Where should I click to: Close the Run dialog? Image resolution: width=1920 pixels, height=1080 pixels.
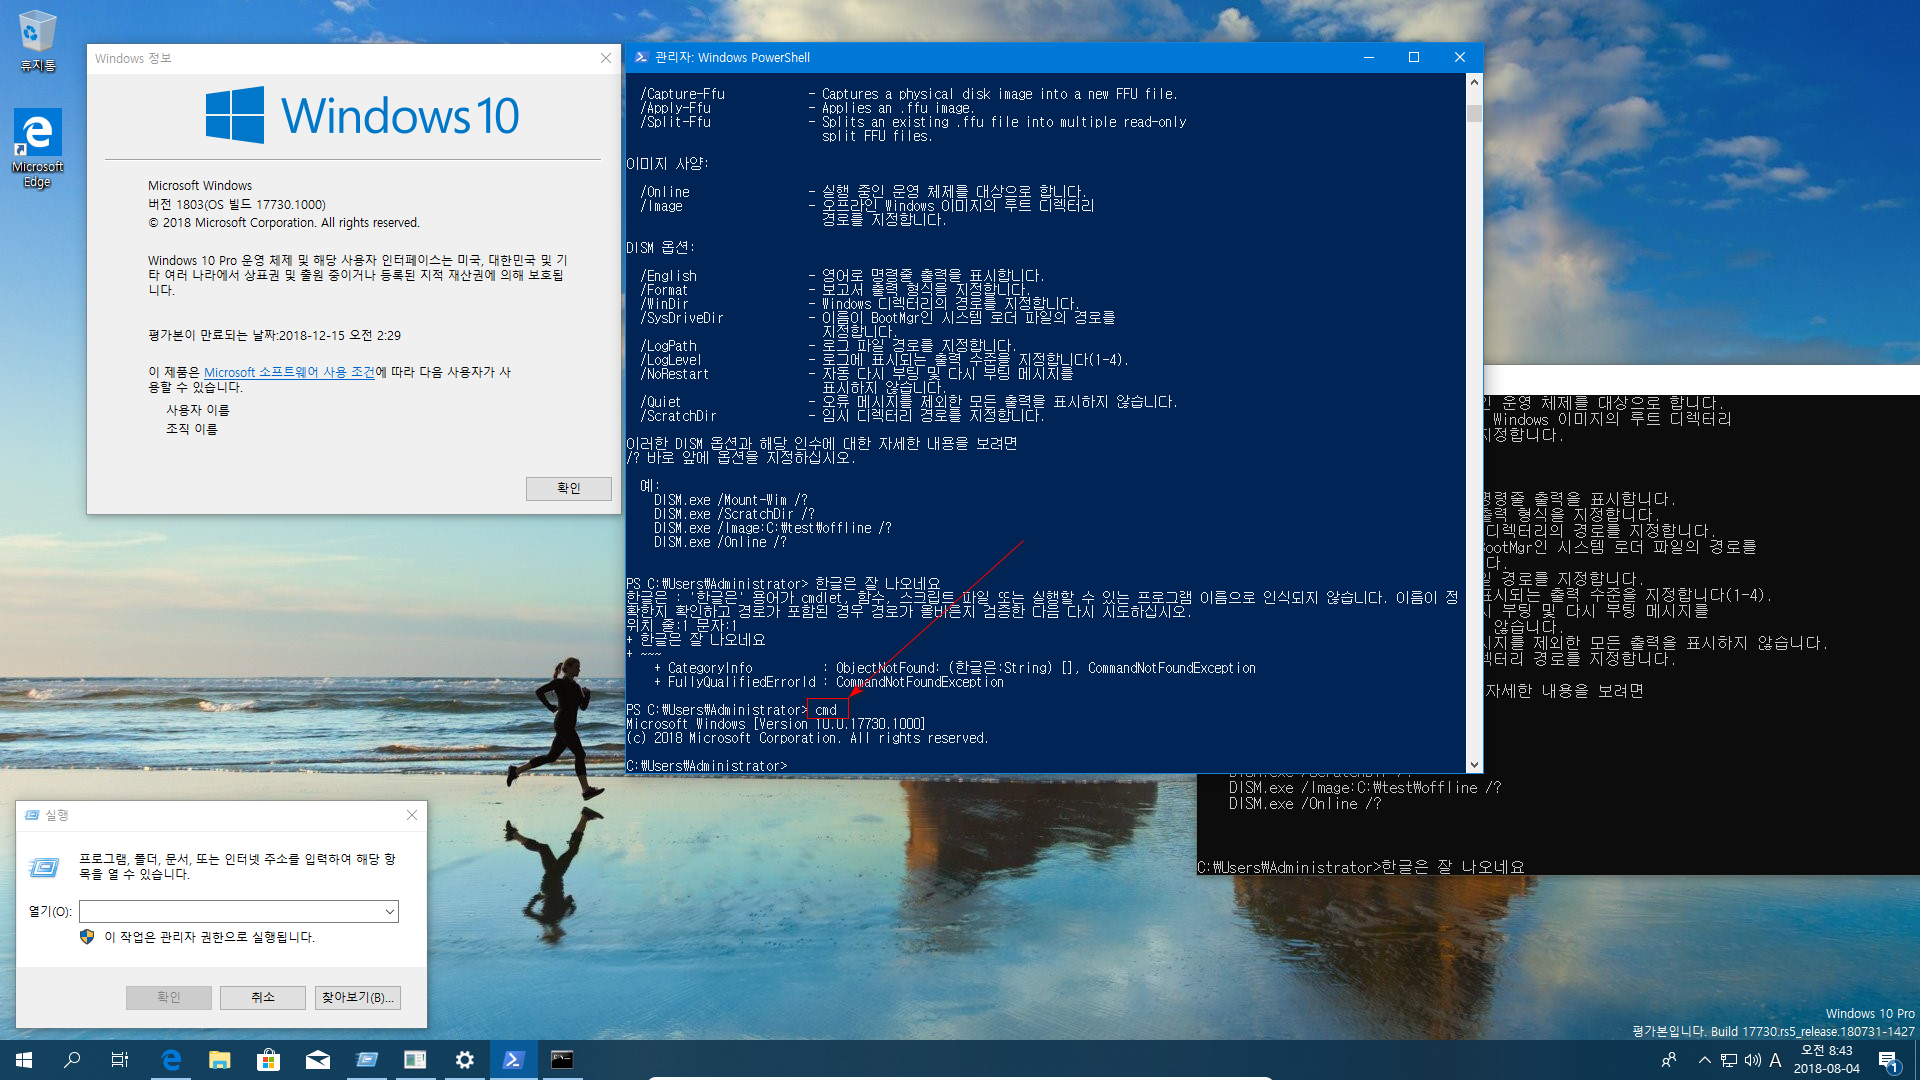(x=412, y=815)
